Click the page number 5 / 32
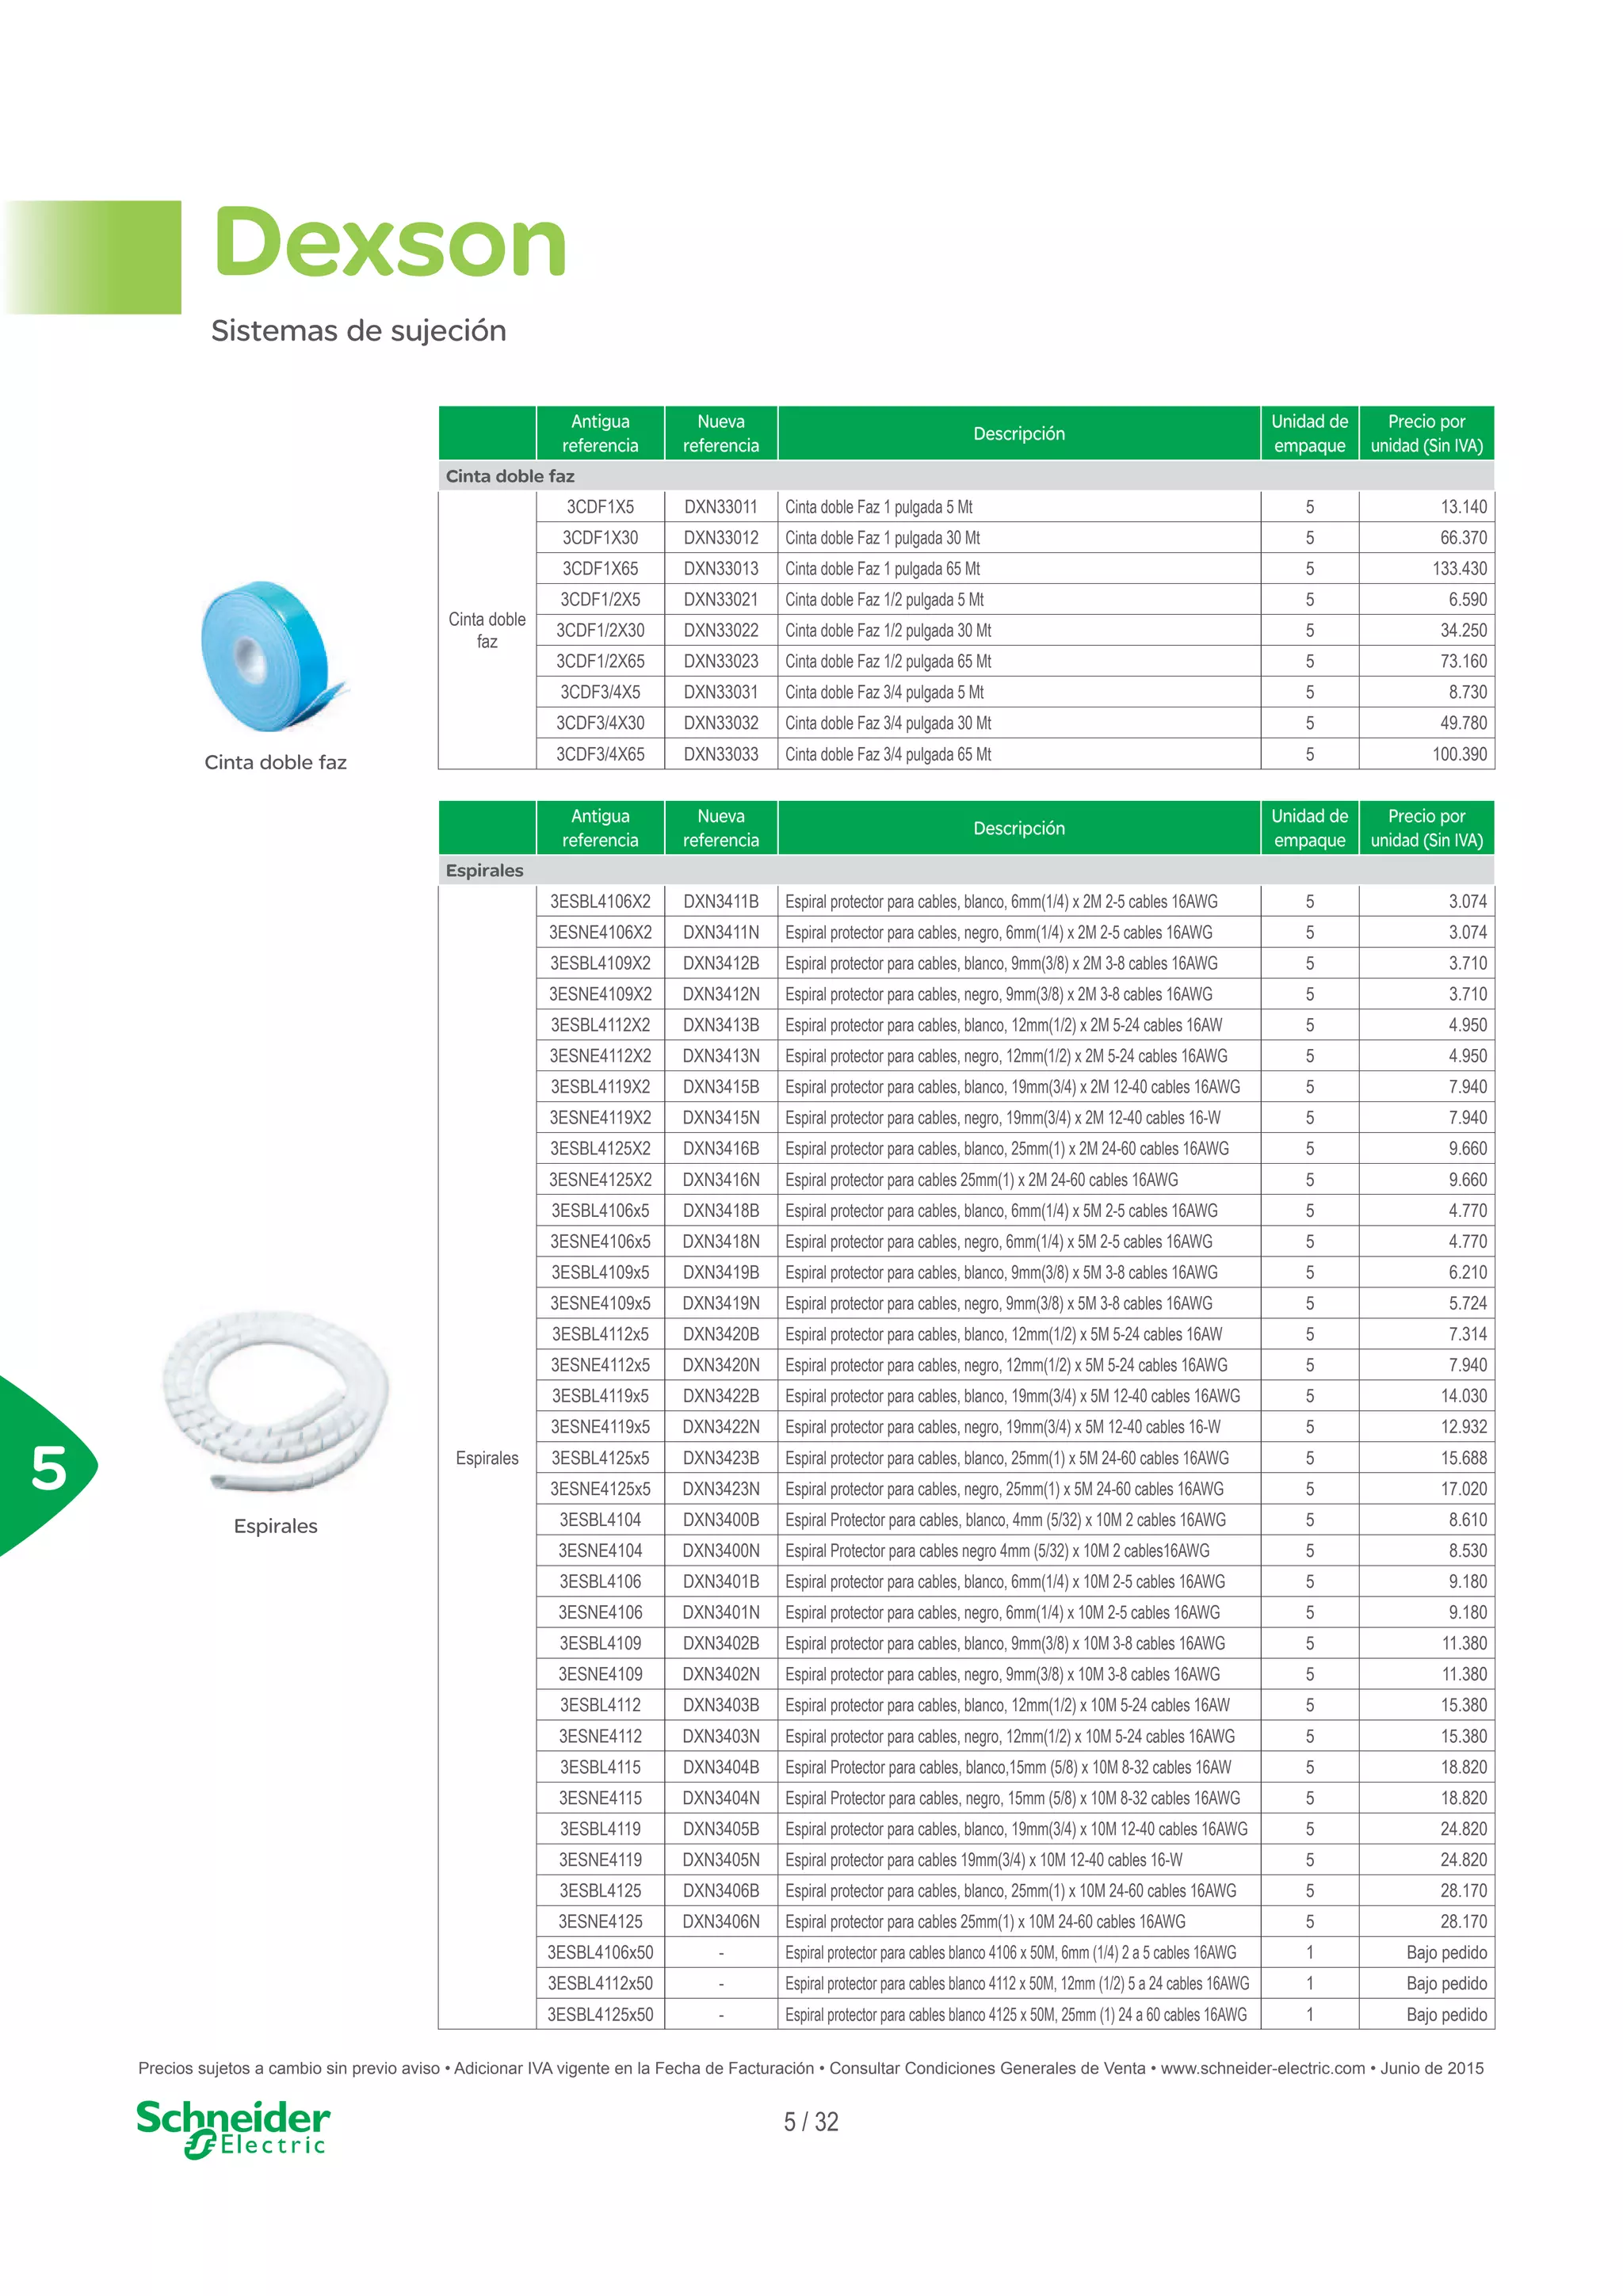The image size is (1623, 2296). click(x=811, y=2122)
